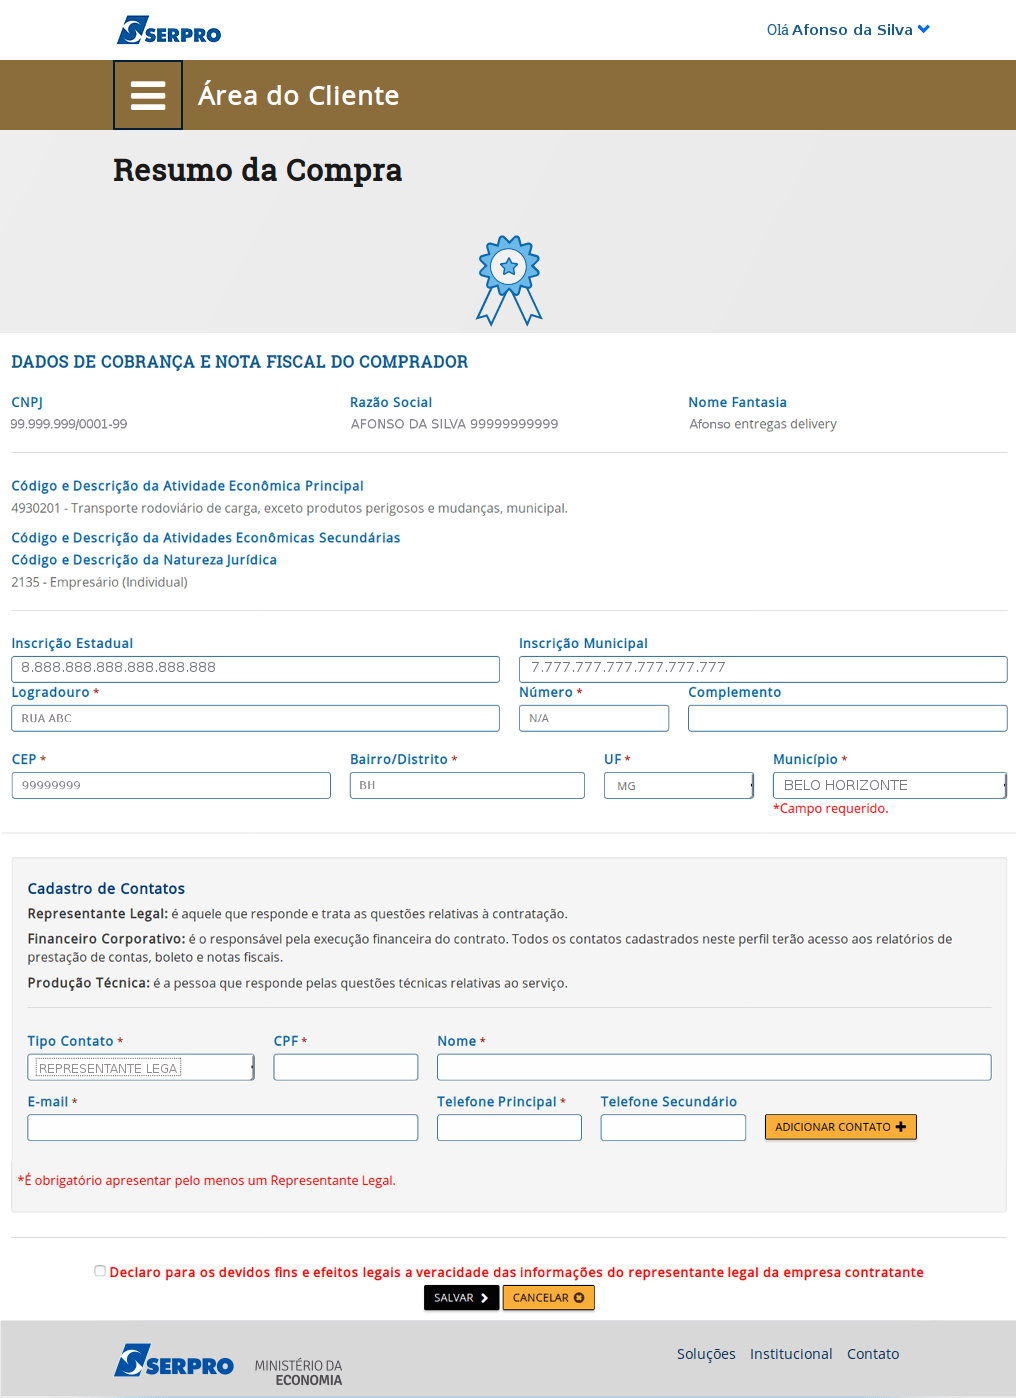Expand the Olá Afonso da Silva user menu
1016x1398 pixels.
coord(848,30)
